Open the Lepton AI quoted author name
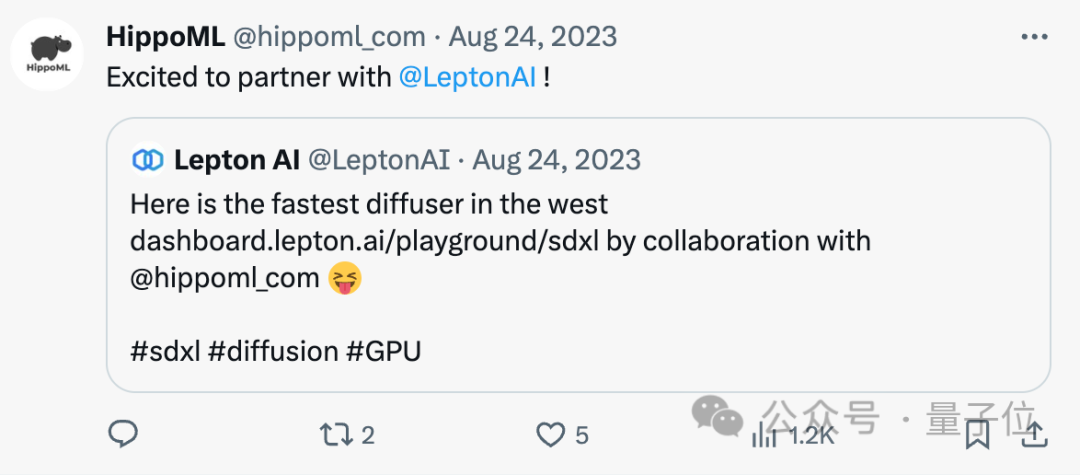 pyautogui.click(x=236, y=160)
